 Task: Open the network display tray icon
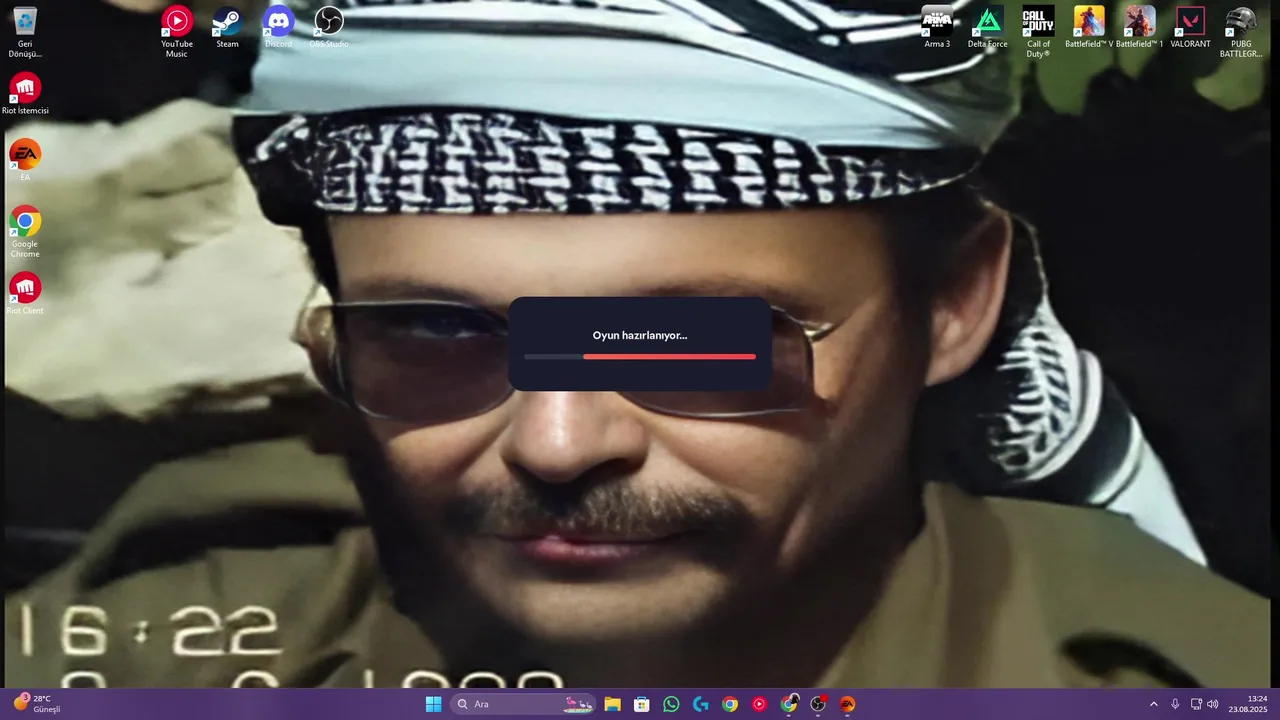[x=1196, y=704]
